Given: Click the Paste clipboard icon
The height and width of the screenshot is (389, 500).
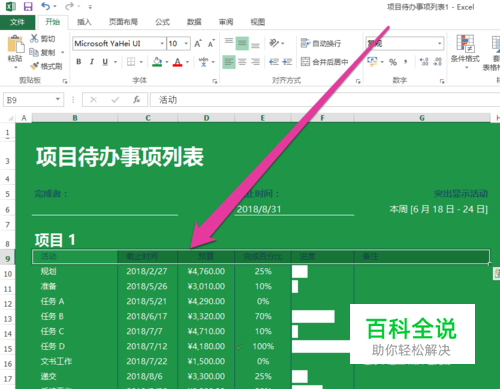Looking at the screenshot, I should click(x=15, y=44).
